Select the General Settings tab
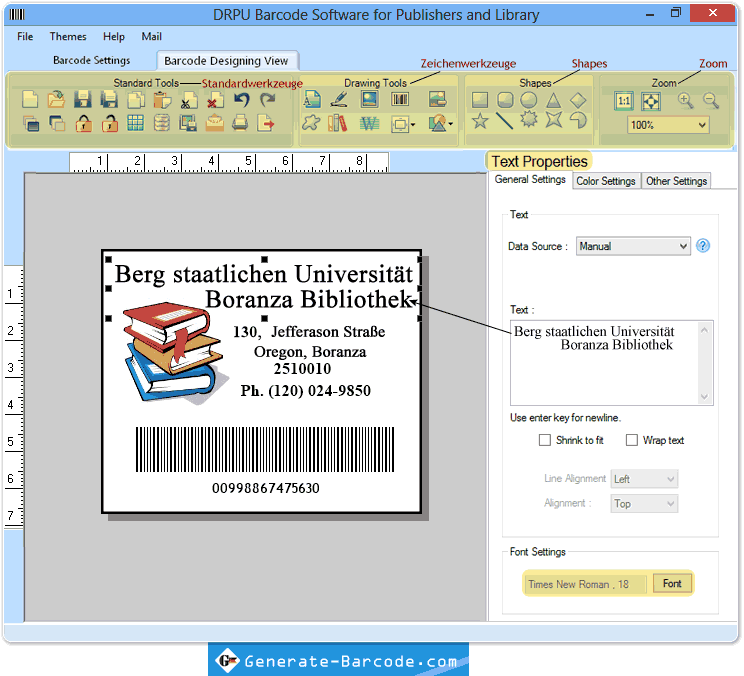Screen dimensions: 744x676 [x=530, y=179]
